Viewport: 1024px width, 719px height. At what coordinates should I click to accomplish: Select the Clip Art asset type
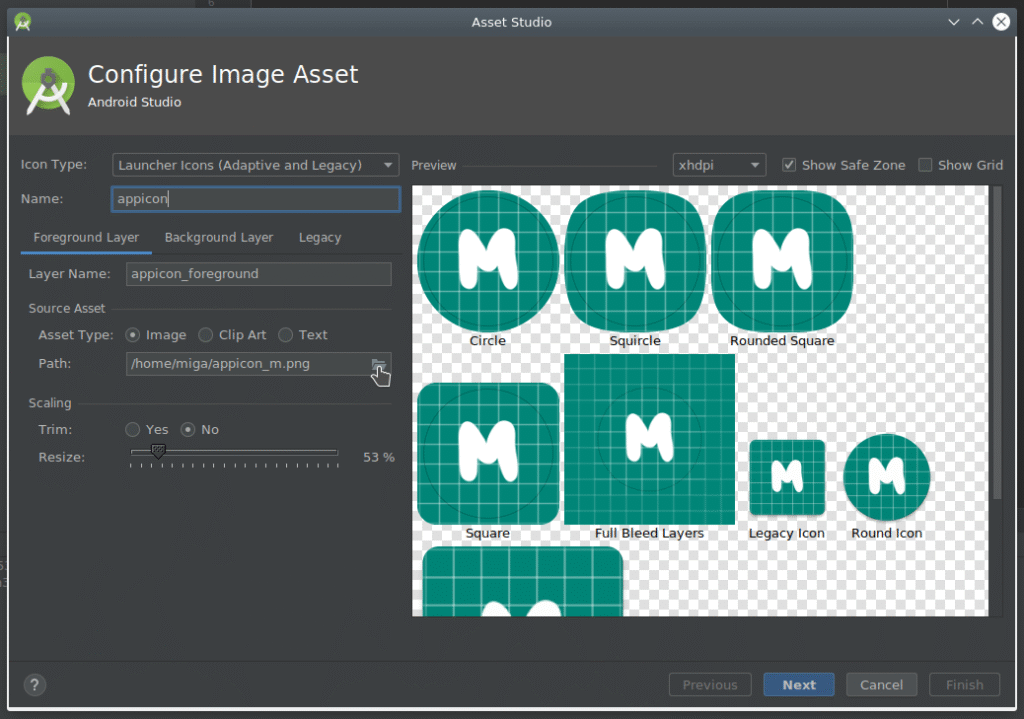click(206, 335)
